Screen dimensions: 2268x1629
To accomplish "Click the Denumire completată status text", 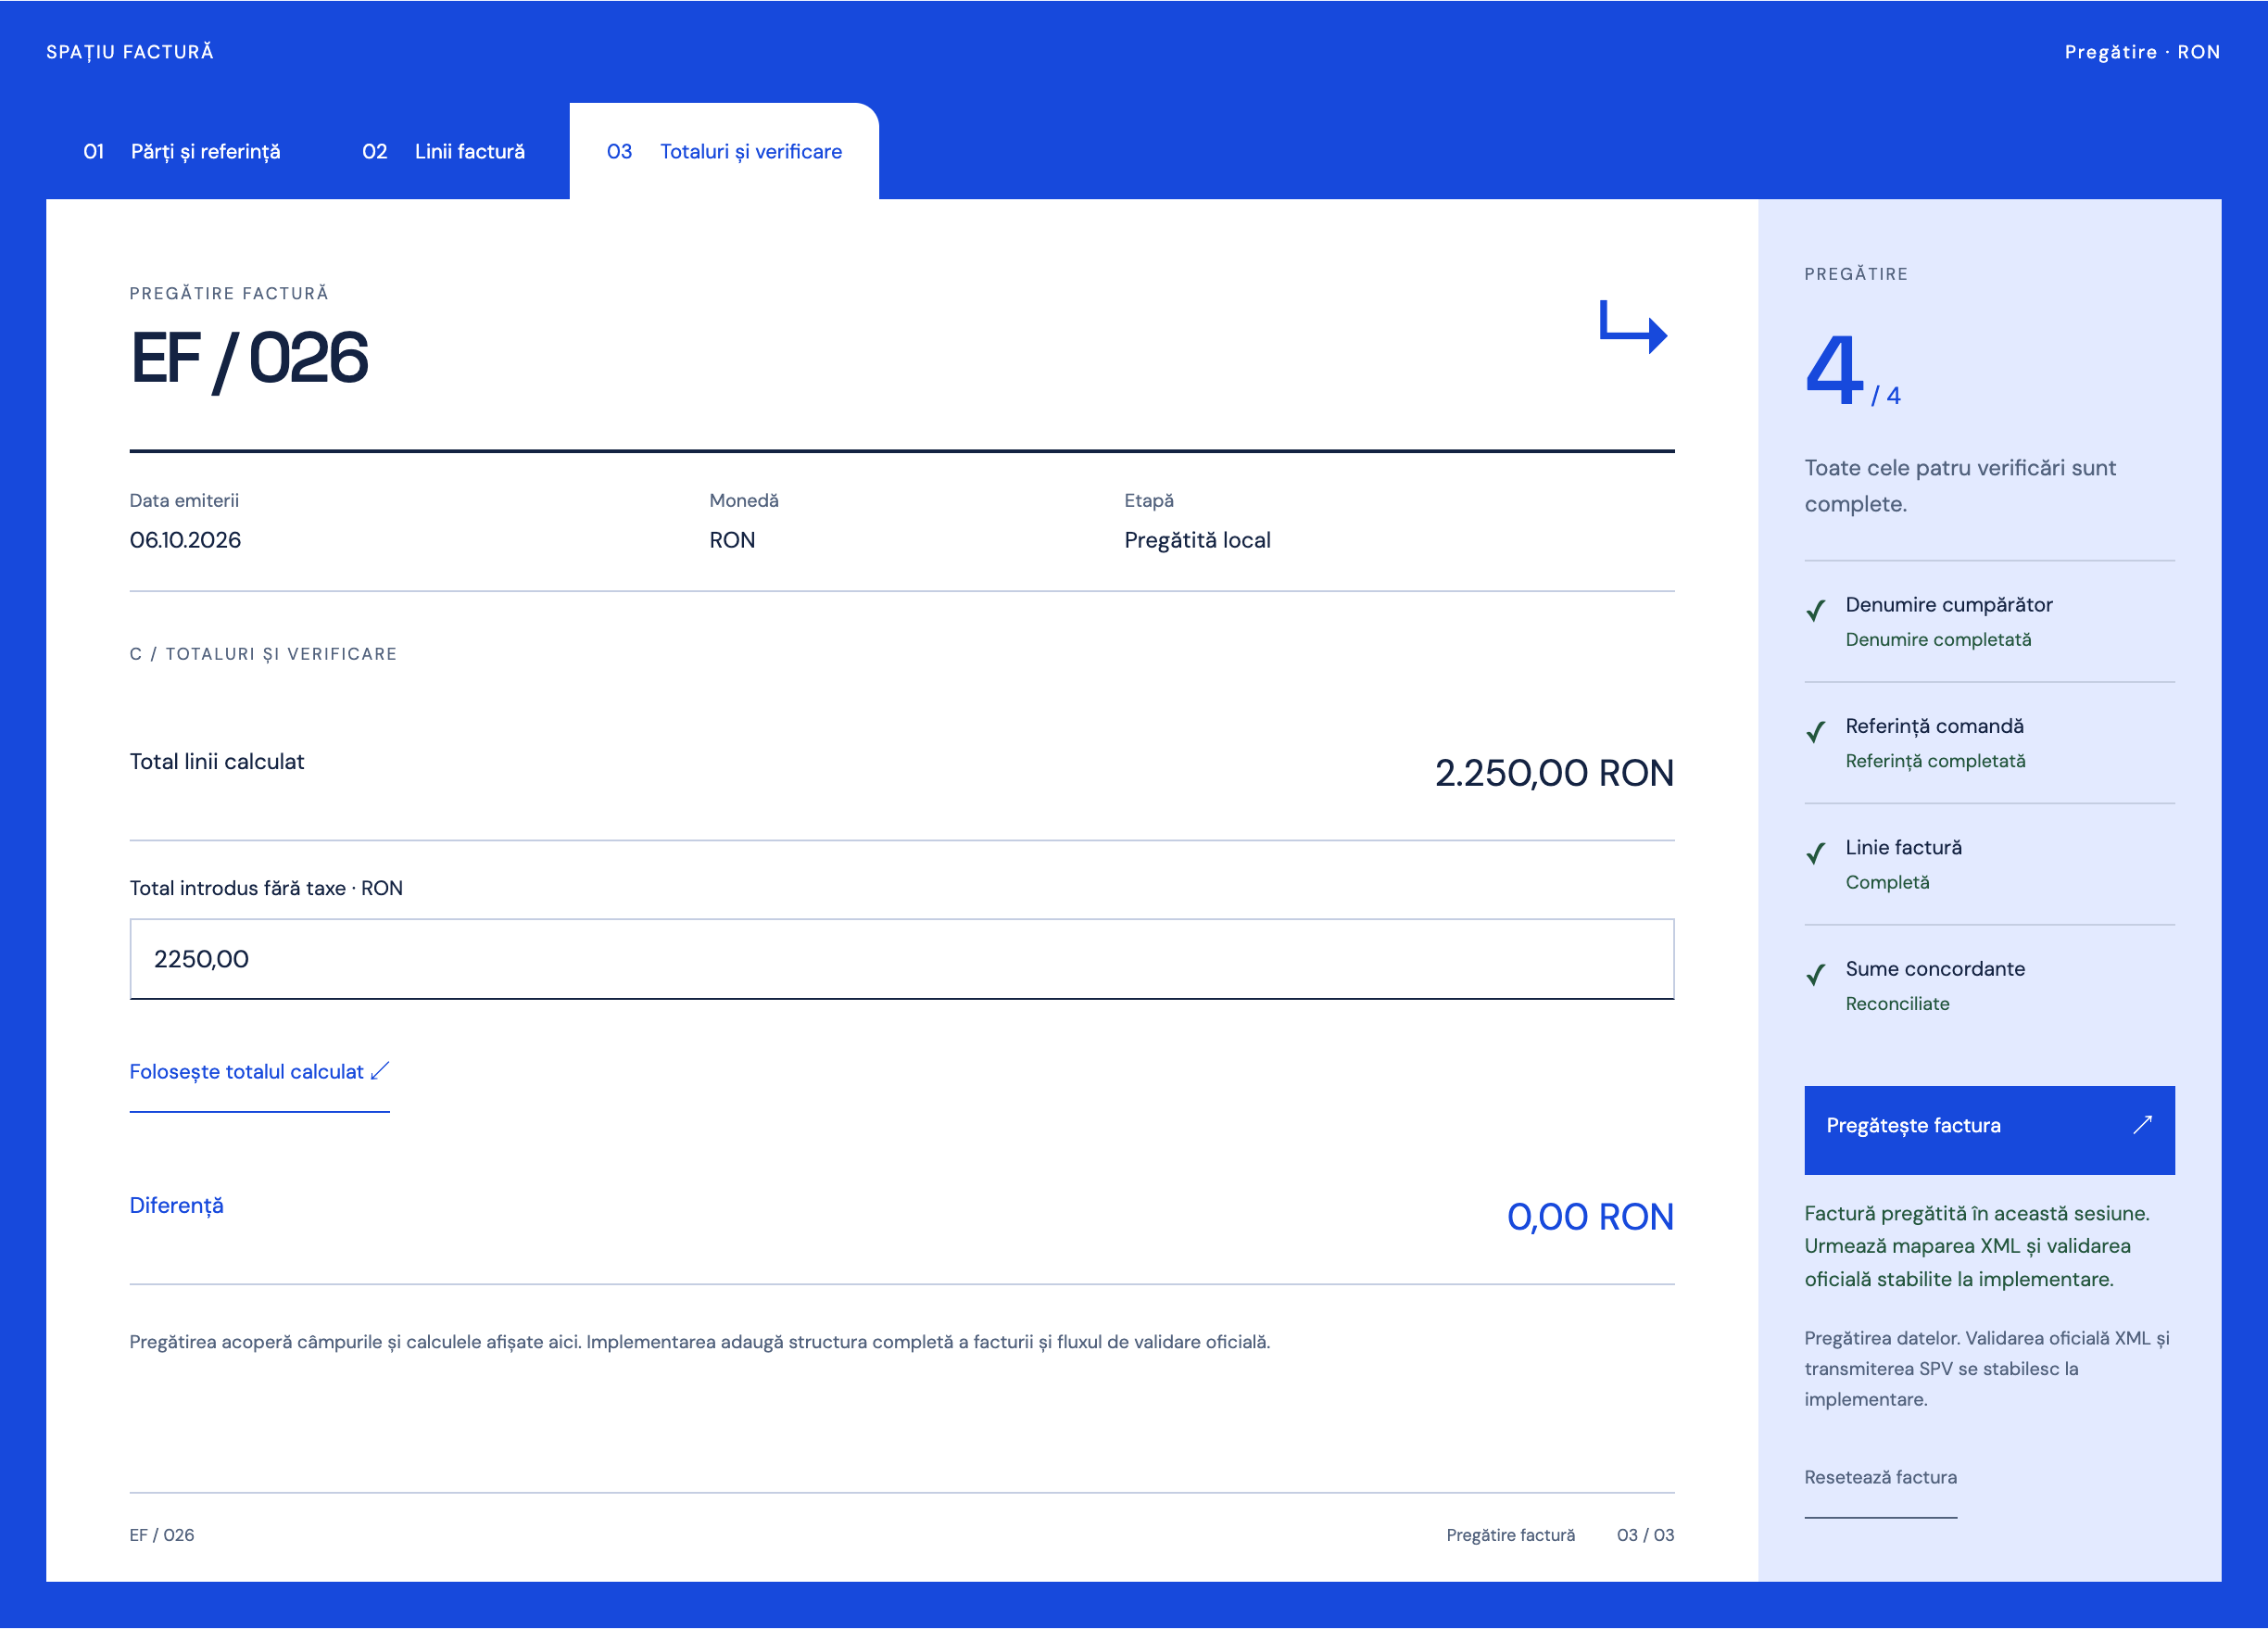I will coord(1938,640).
